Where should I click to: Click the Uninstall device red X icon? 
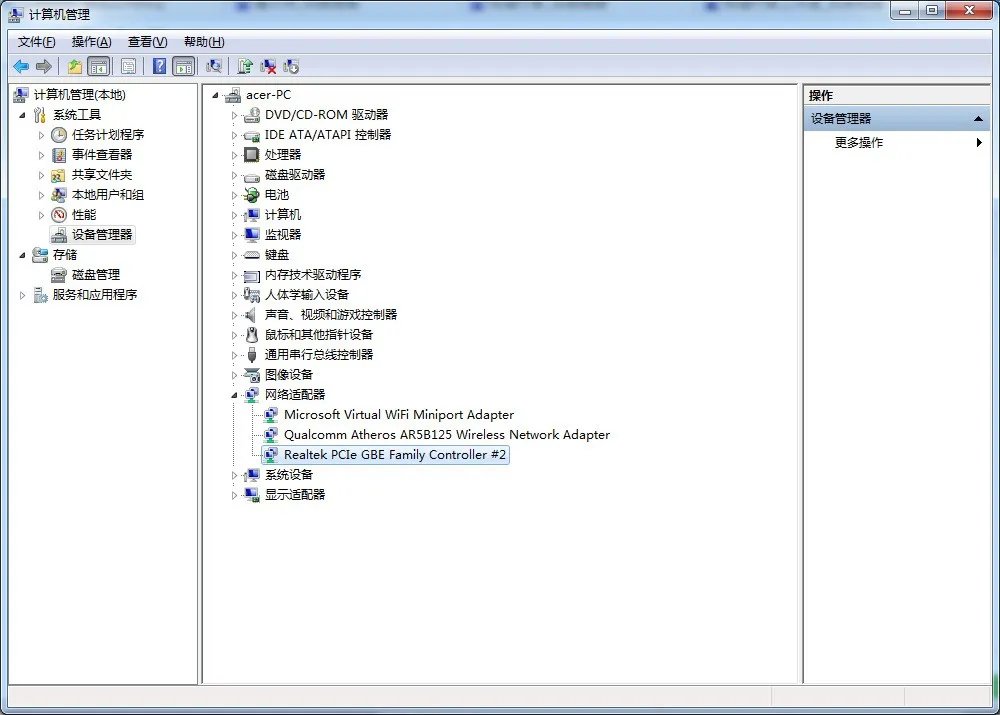click(268, 66)
